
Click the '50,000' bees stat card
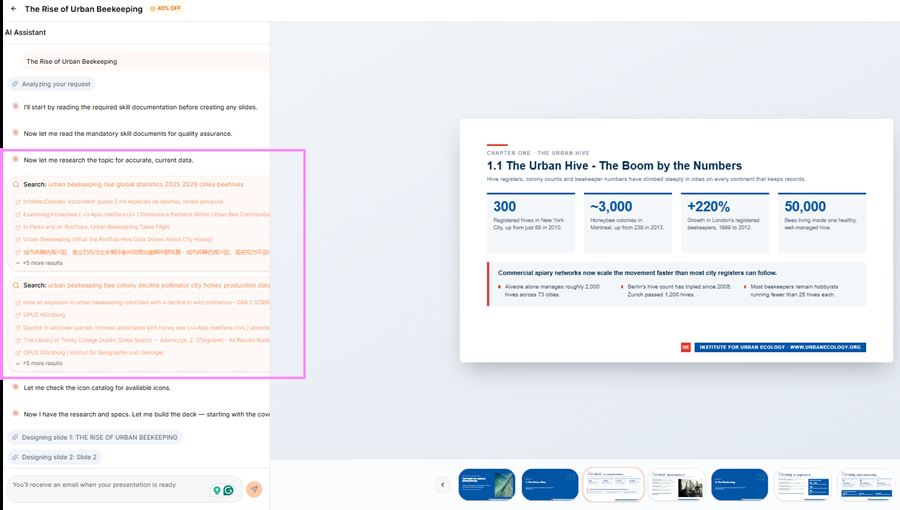[x=821, y=223]
